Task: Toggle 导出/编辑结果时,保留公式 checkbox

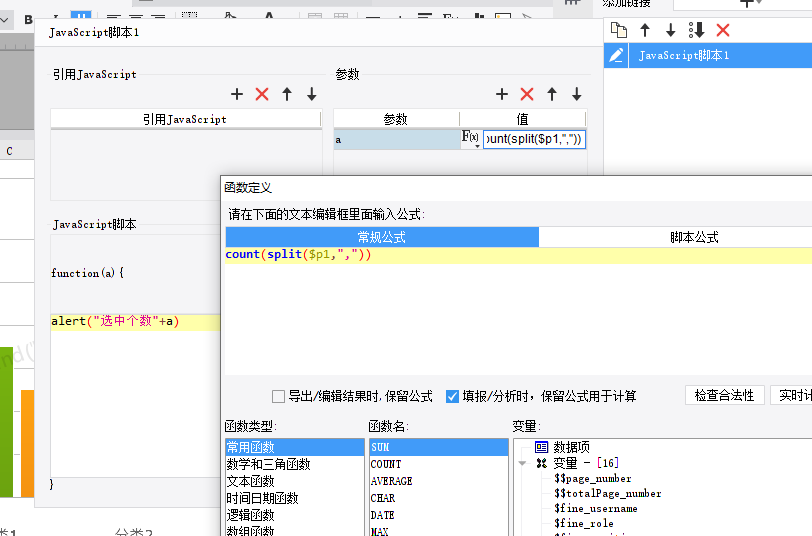Action: click(279, 396)
